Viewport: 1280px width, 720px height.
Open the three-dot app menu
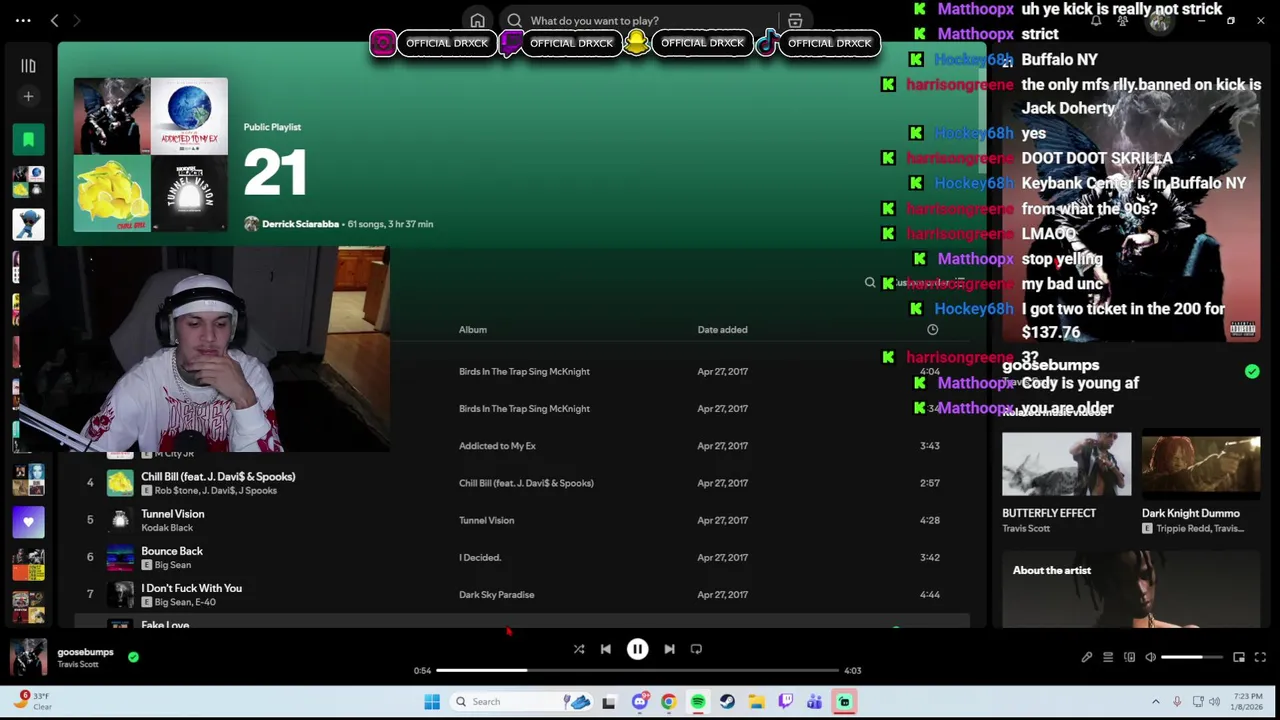23,20
